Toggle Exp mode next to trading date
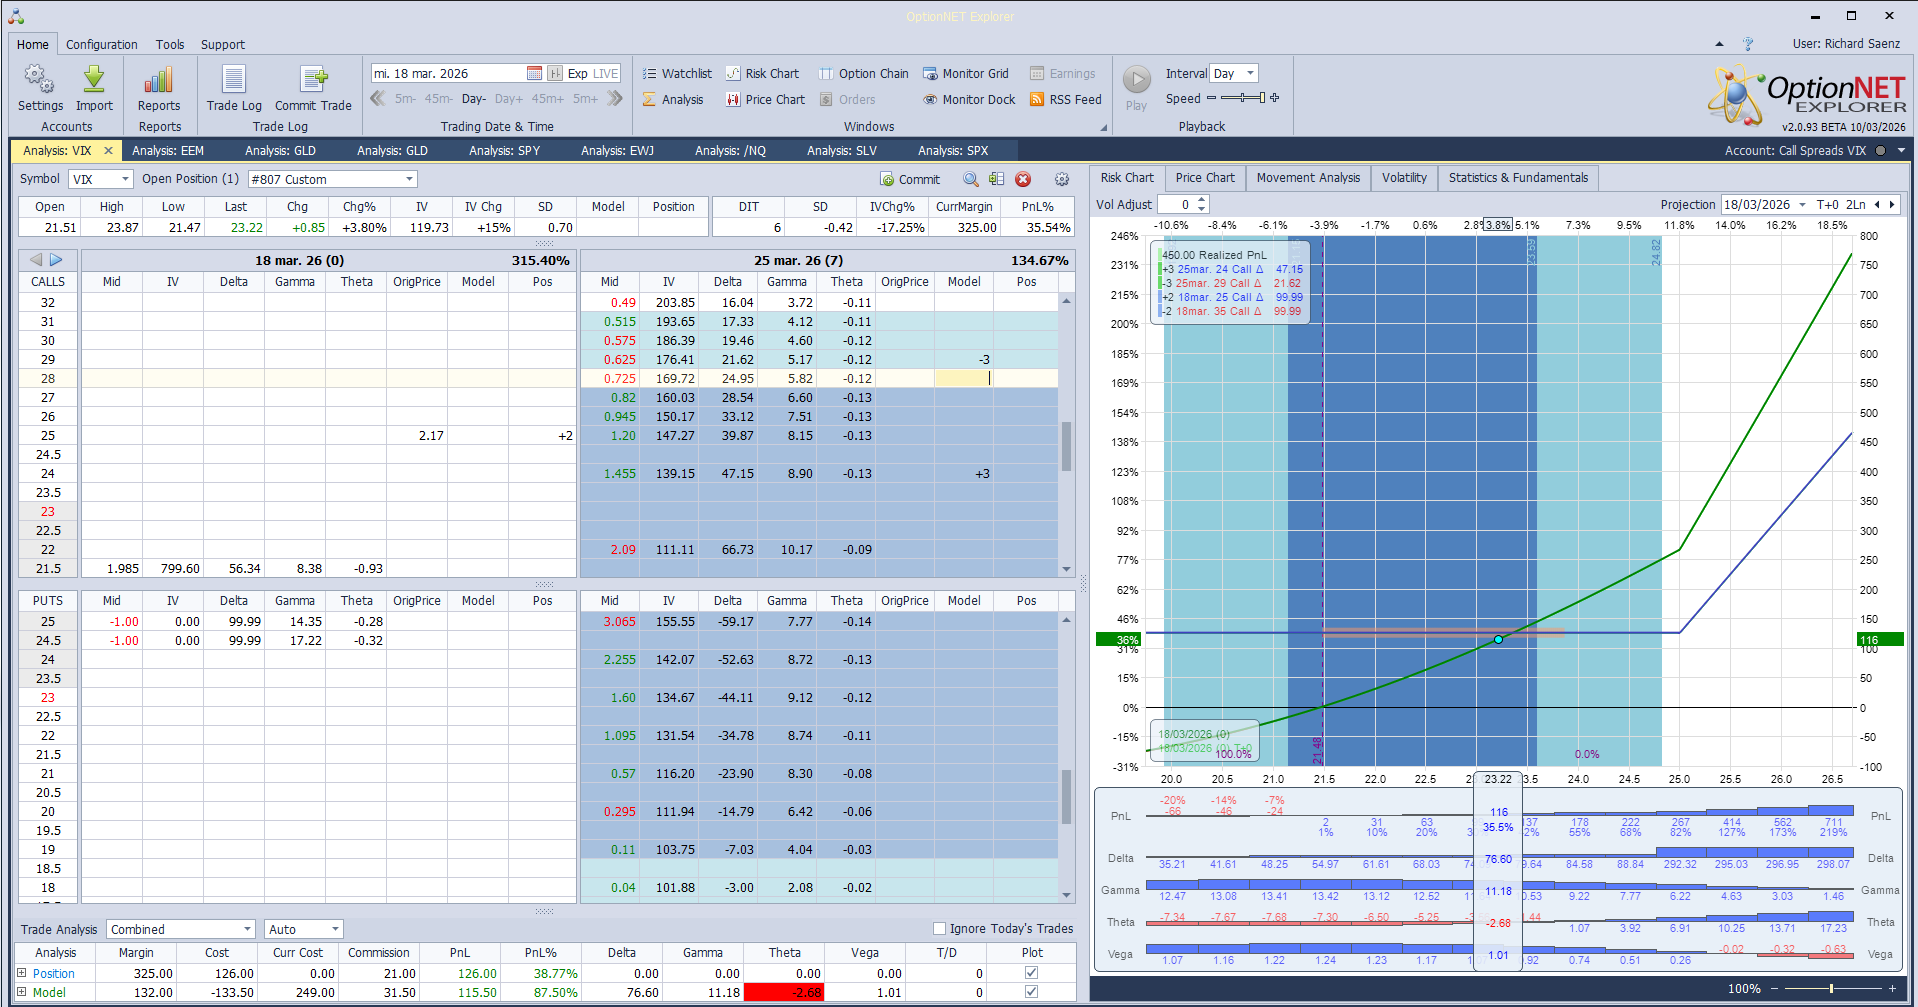 click(578, 73)
